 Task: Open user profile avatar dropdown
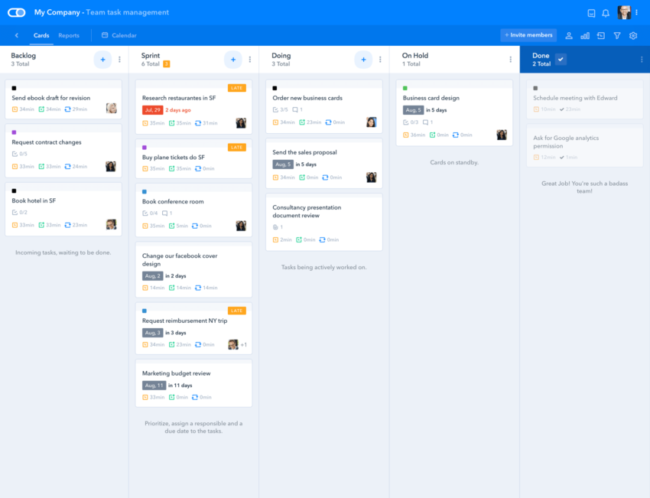click(x=626, y=13)
